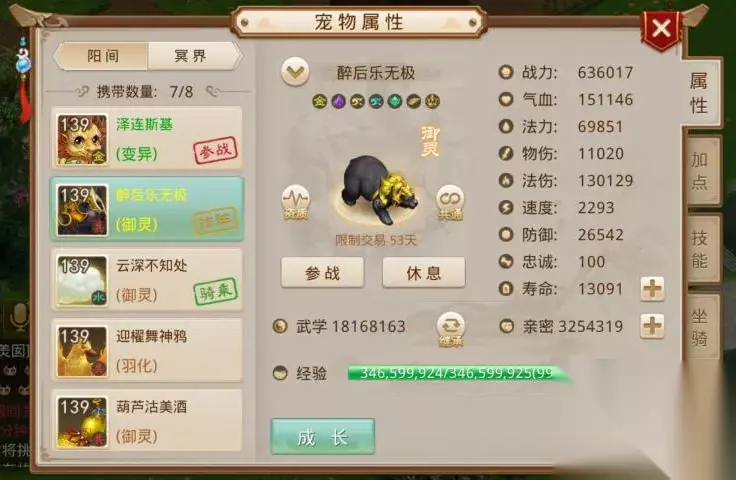Click the green 经验 experience progress bar
The width and height of the screenshot is (736, 480).
[x=459, y=373]
